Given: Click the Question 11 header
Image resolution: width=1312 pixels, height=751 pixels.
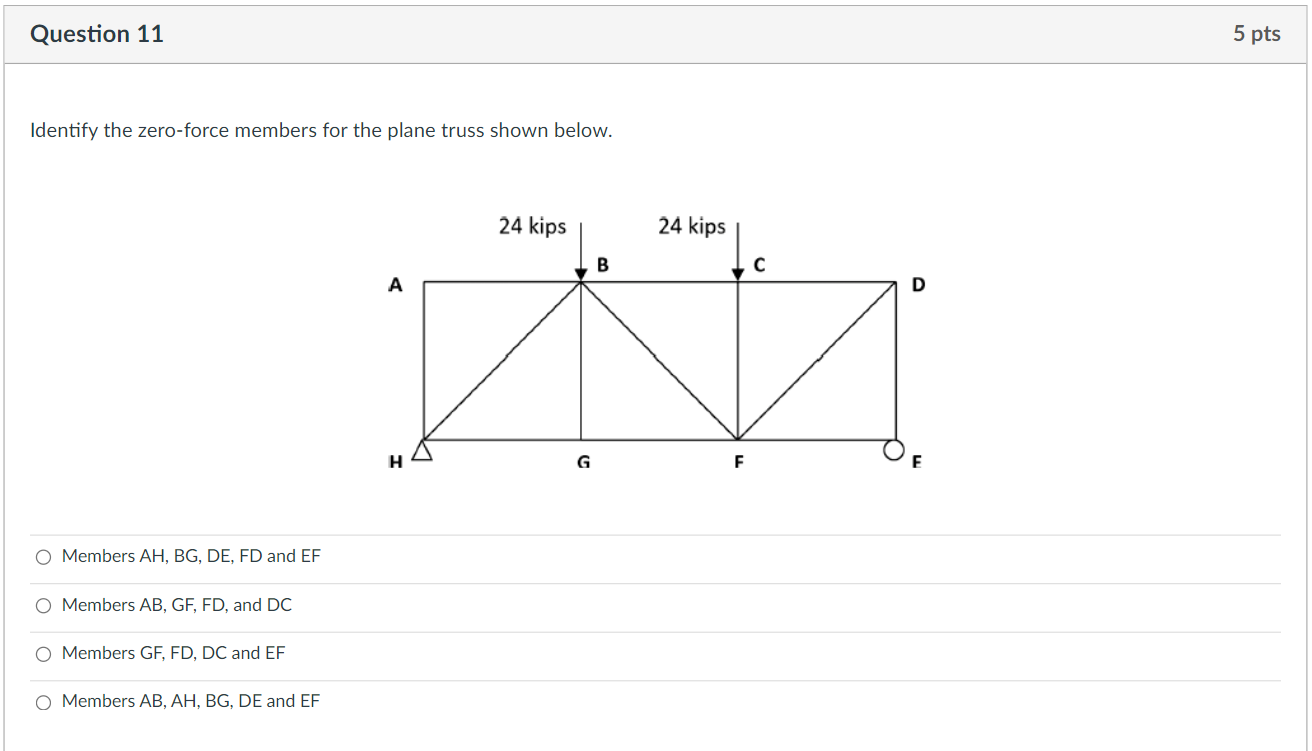Looking at the screenshot, I should tap(97, 33).
